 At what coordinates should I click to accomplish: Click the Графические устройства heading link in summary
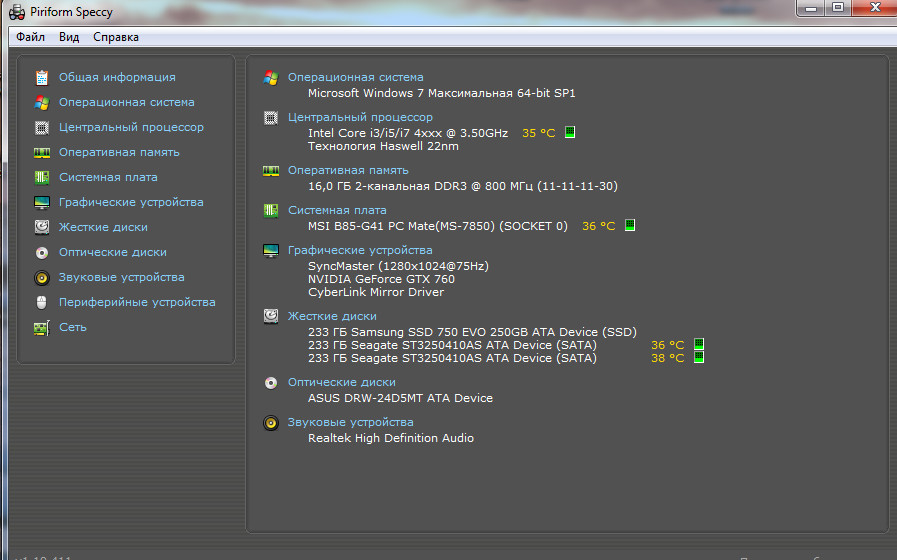[x=360, y=251]
